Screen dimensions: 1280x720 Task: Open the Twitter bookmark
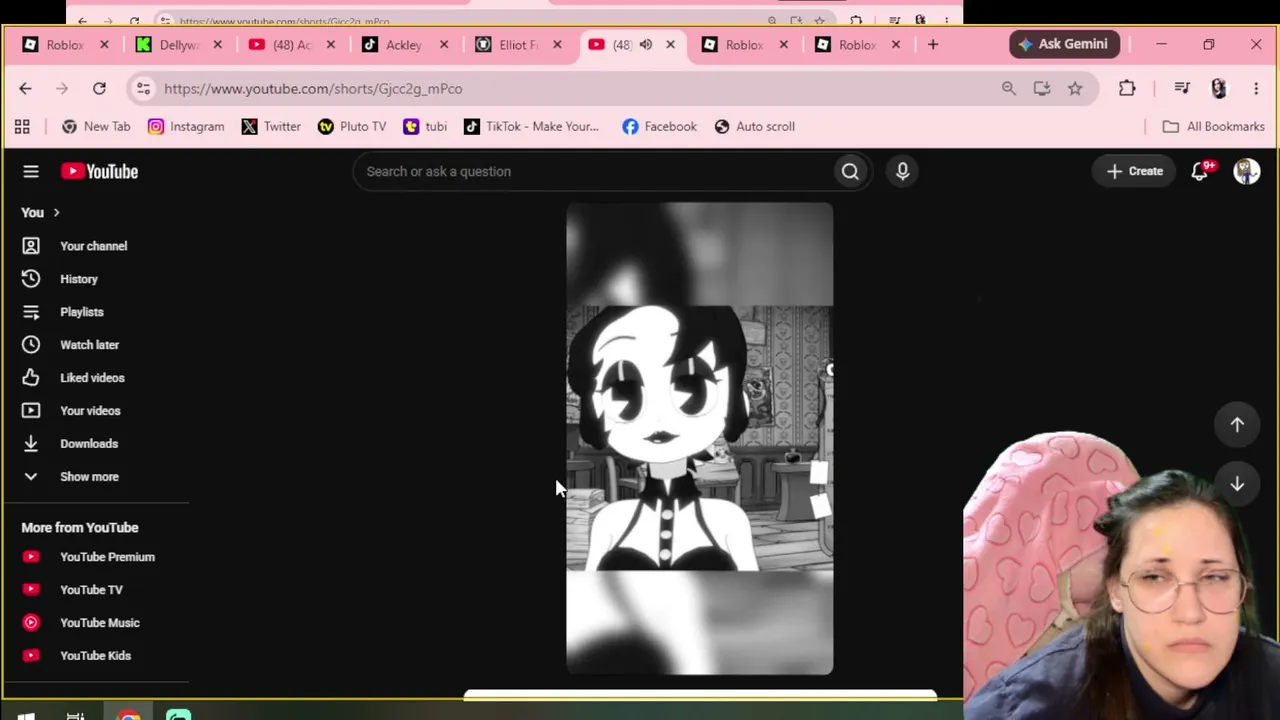tap(270, 127)
